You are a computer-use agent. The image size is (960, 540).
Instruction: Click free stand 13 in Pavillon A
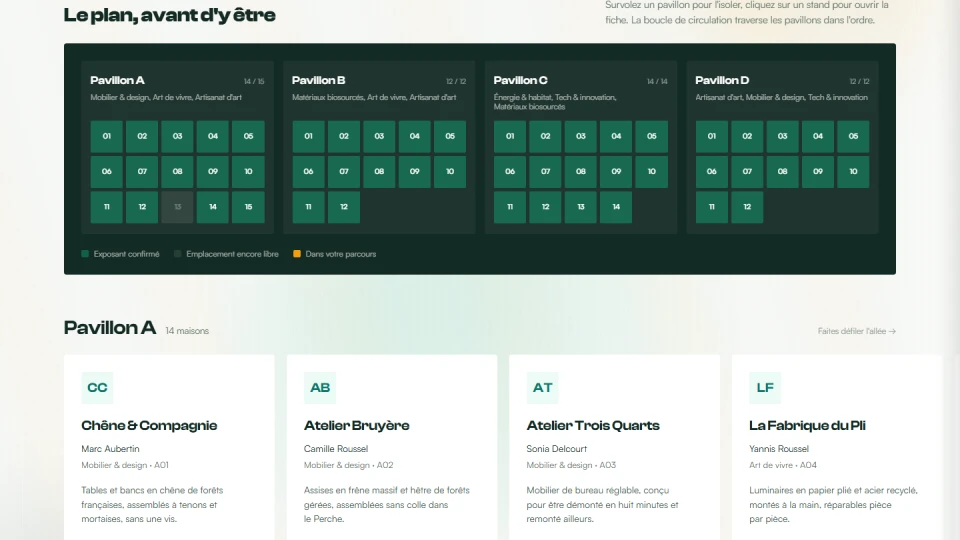click(x=178, y=207)
